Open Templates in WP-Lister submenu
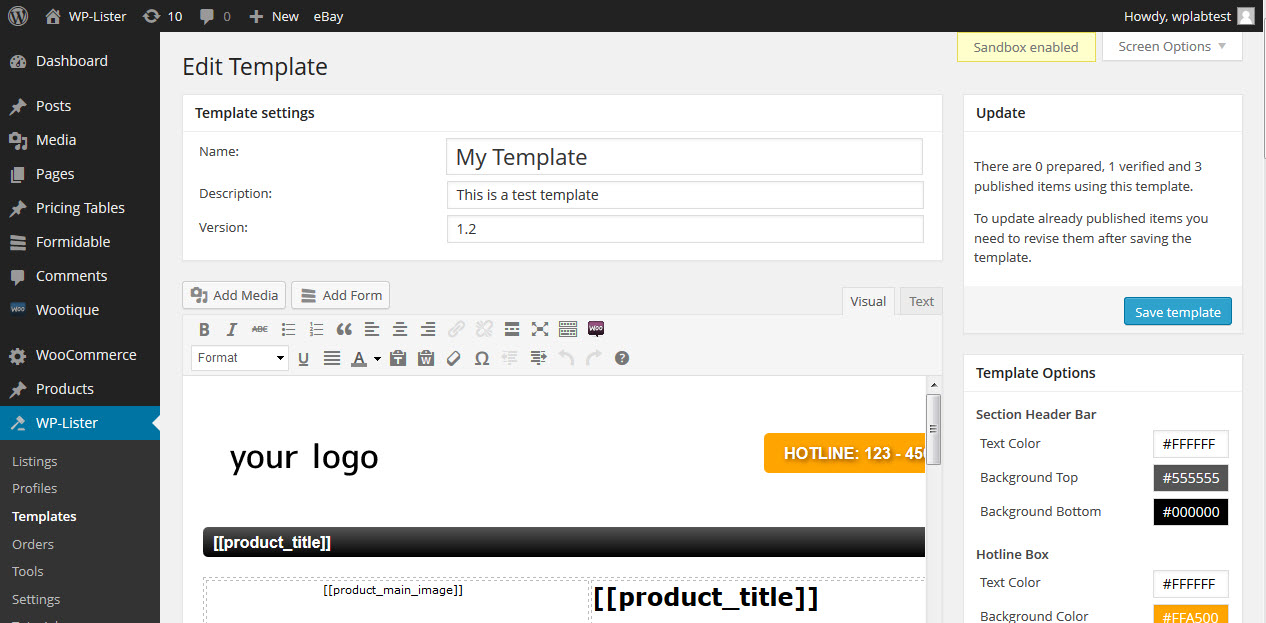This screenshot has width=1266, height=623. (x=44, y=516)
